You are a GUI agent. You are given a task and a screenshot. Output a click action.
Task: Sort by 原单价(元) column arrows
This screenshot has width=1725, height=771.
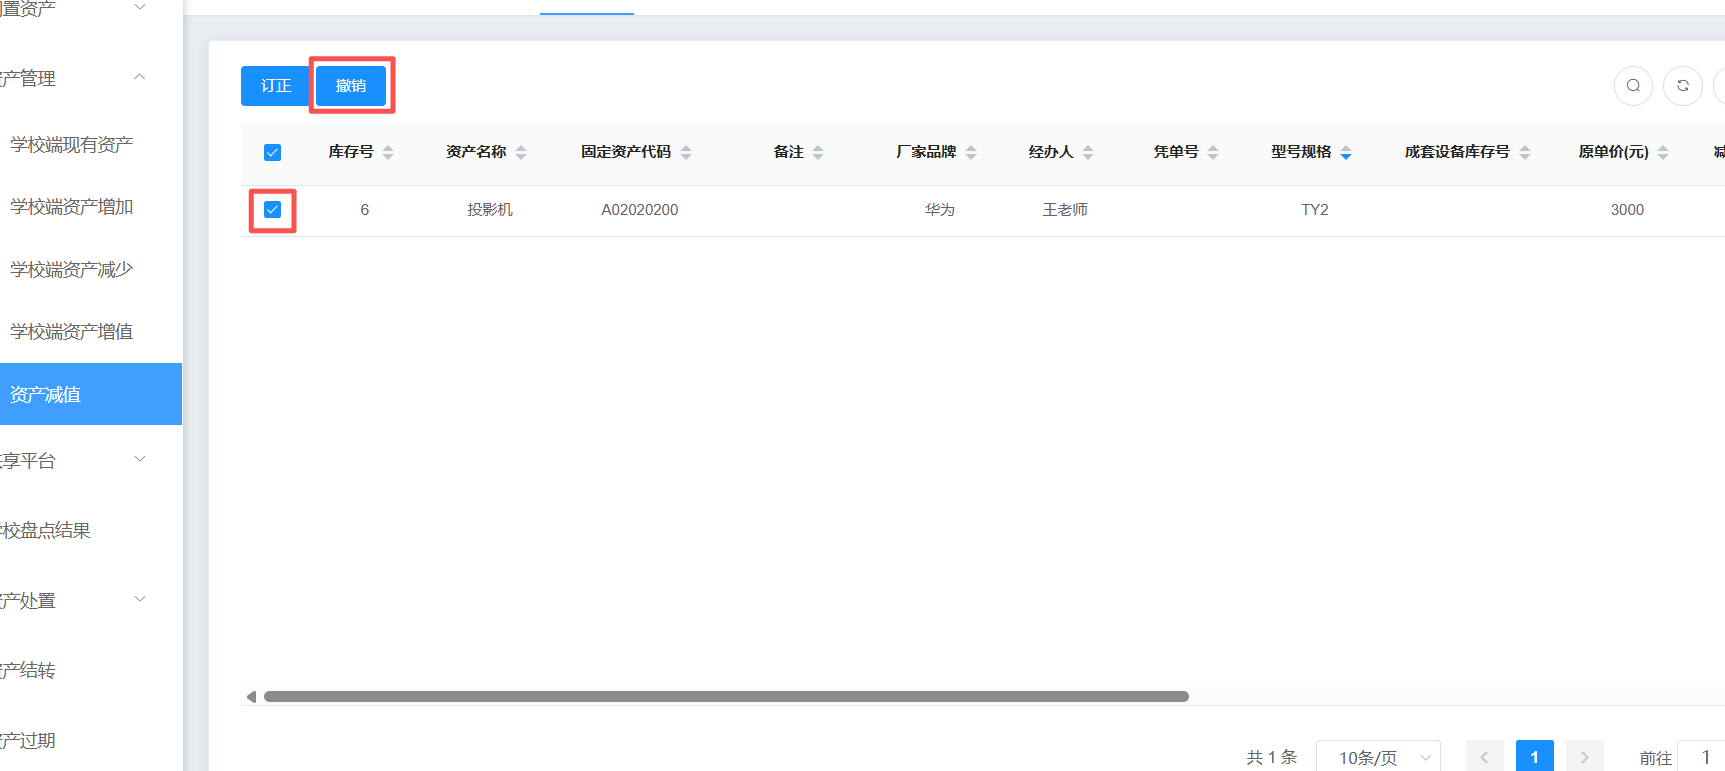coord(1663,152)
